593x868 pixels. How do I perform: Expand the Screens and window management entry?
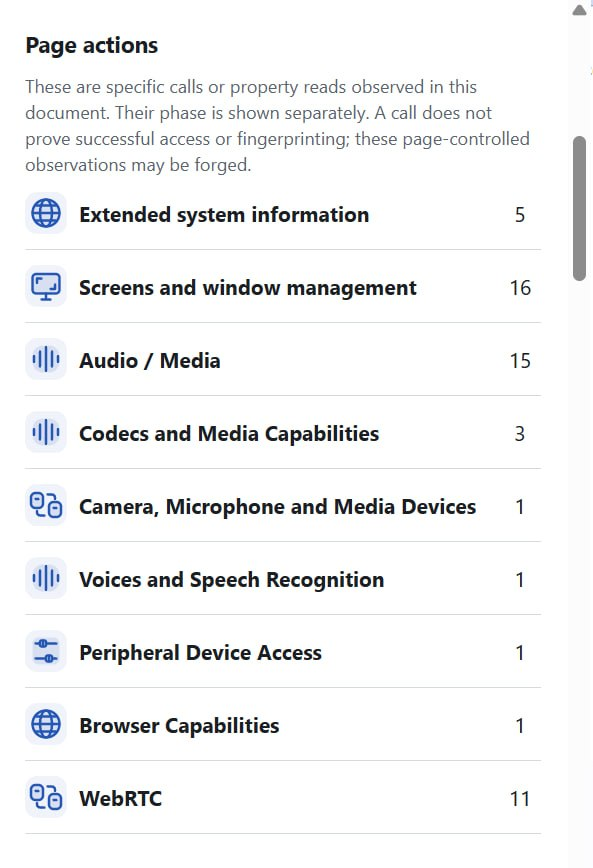tap(283, 287)
